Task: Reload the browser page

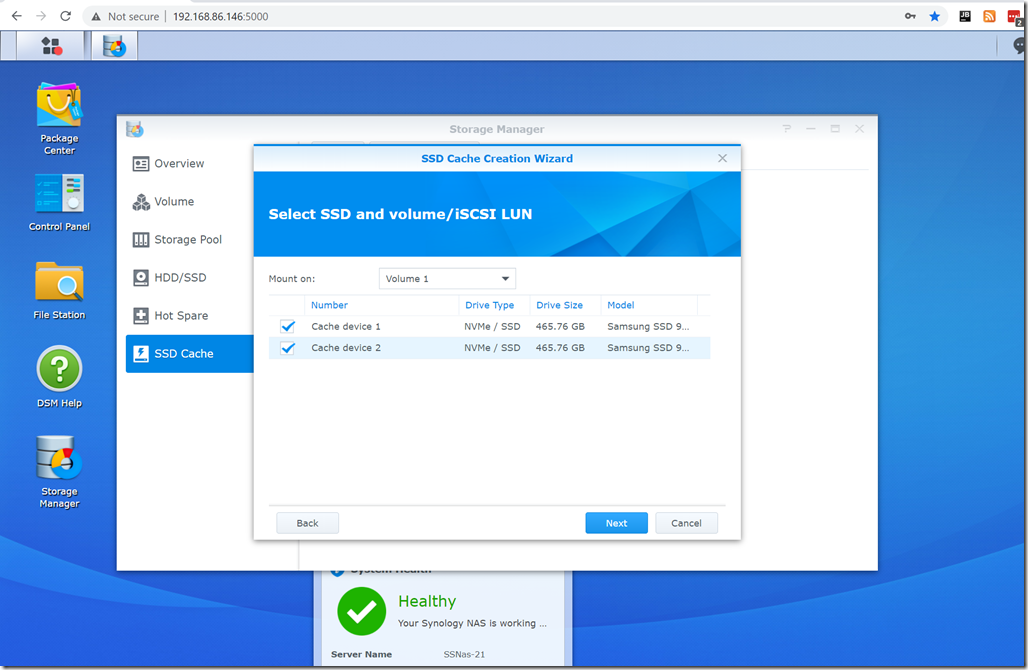Action: coord(66,16)
